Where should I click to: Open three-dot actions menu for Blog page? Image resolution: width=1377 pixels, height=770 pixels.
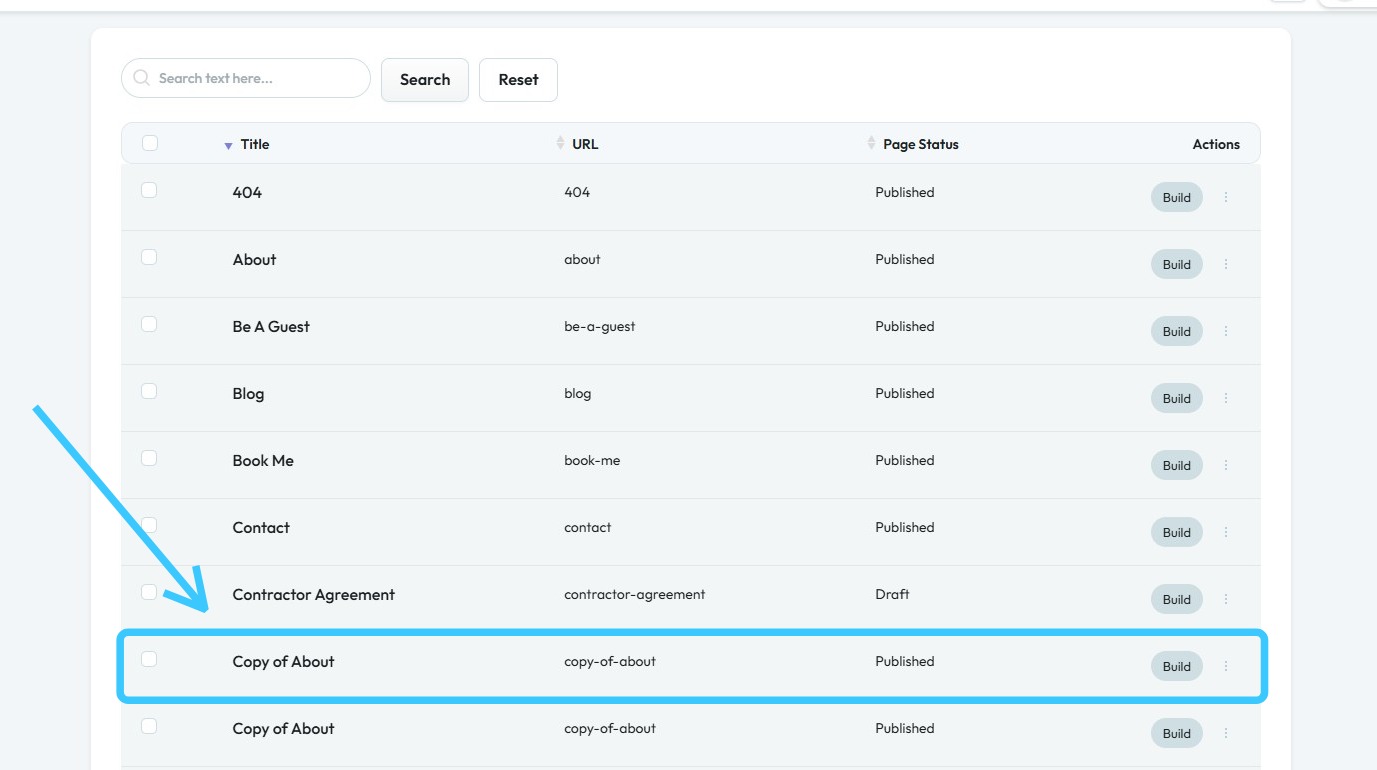point(1226,398)
